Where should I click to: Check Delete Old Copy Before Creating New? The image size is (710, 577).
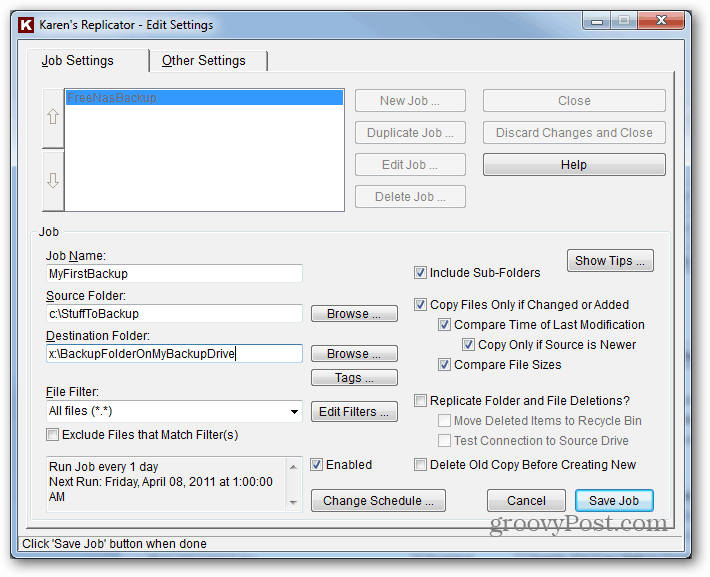click(420, 465)
